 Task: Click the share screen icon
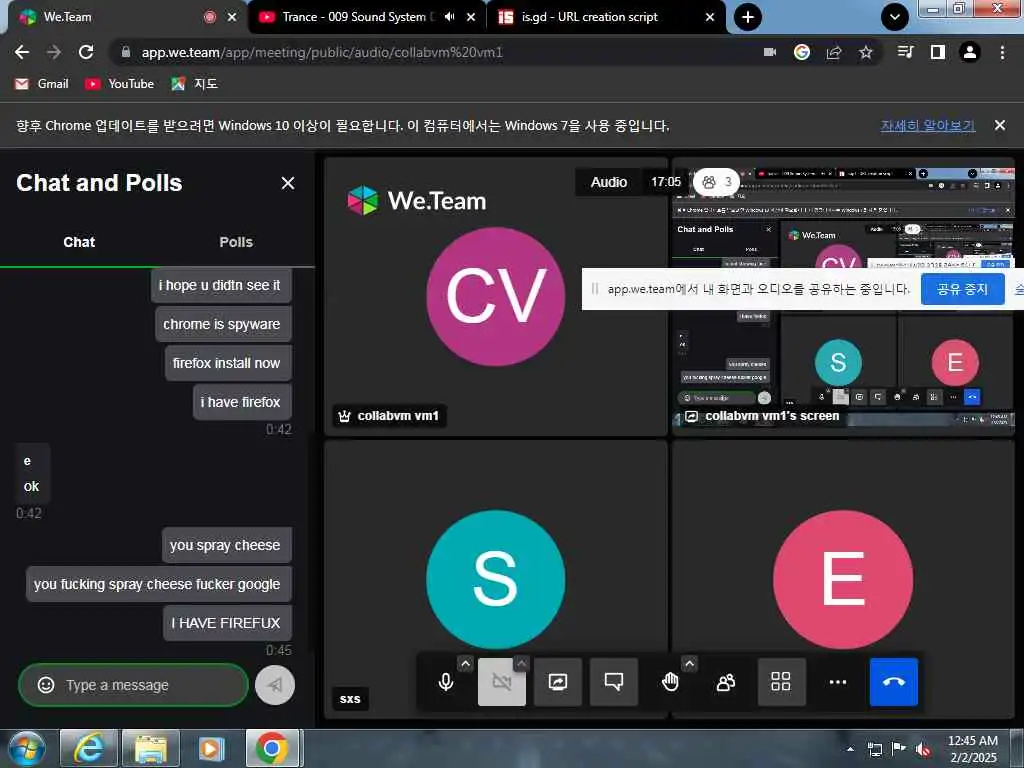558,682
